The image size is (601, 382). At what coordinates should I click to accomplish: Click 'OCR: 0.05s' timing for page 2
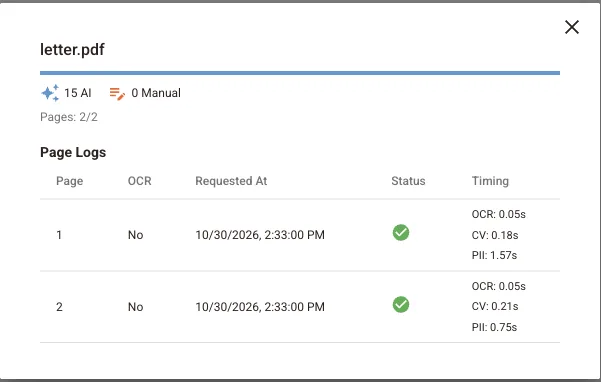pos(499,286)
